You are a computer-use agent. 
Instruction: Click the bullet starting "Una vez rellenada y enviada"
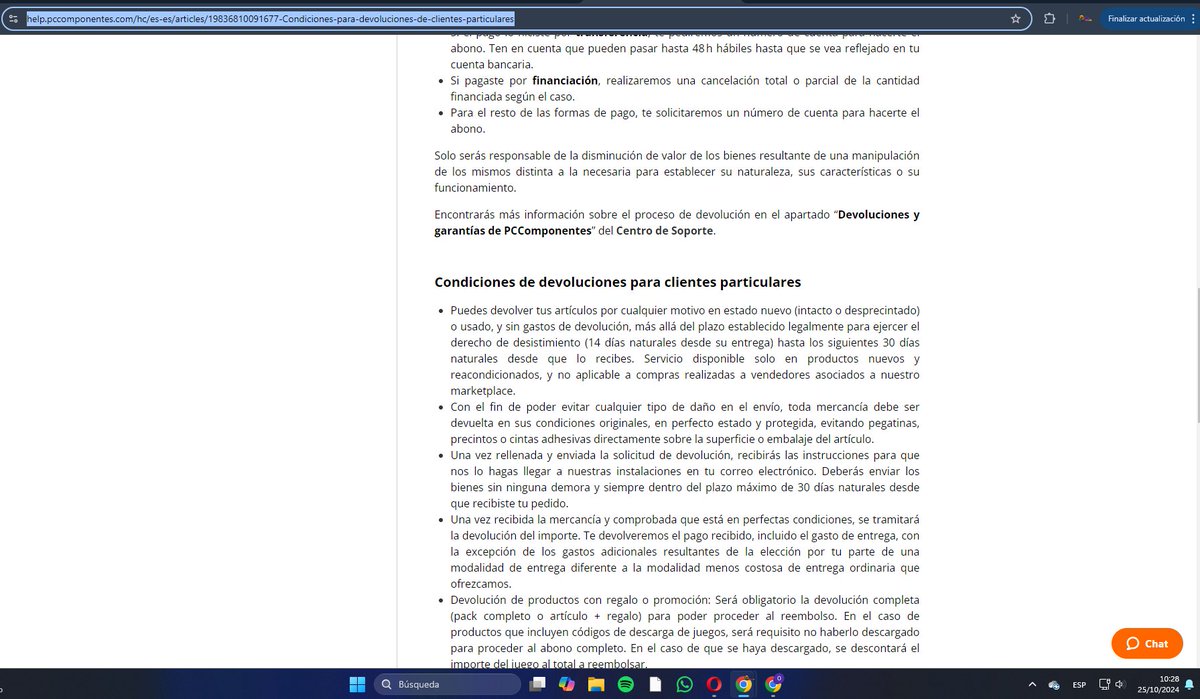point(685,479)
